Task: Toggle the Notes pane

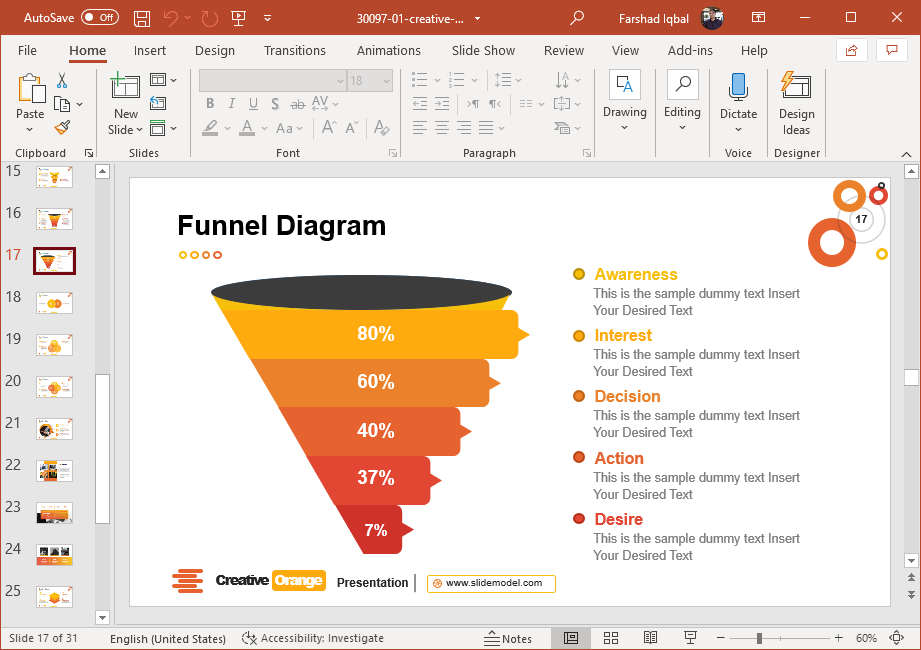Action: click(x=508, y=638)
